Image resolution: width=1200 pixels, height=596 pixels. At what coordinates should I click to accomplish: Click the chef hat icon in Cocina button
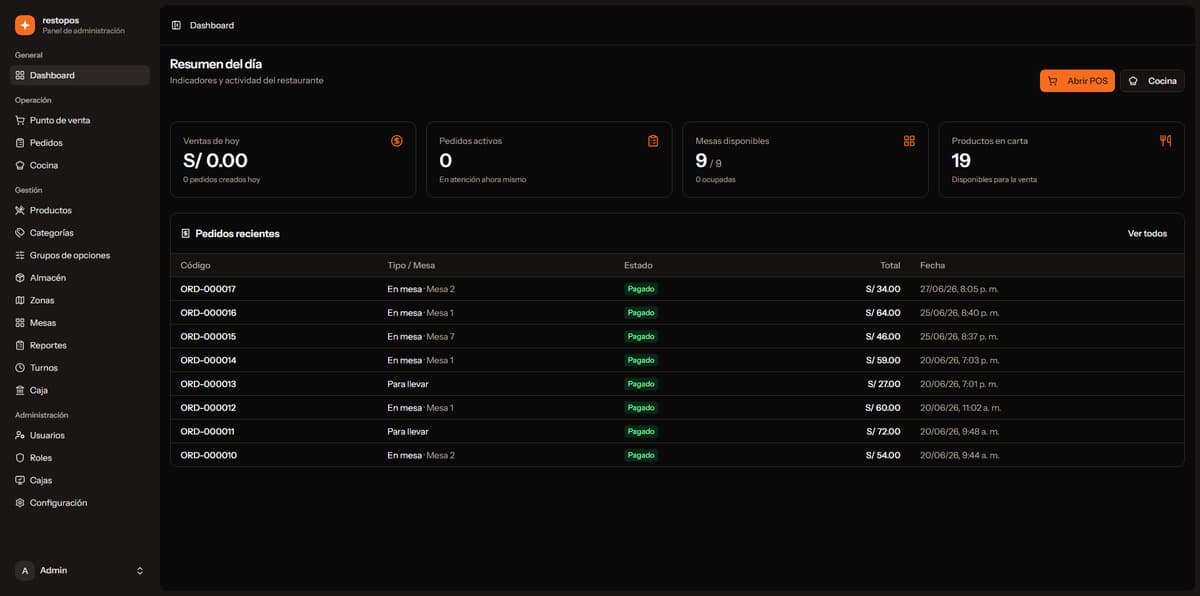point(1133,81)
